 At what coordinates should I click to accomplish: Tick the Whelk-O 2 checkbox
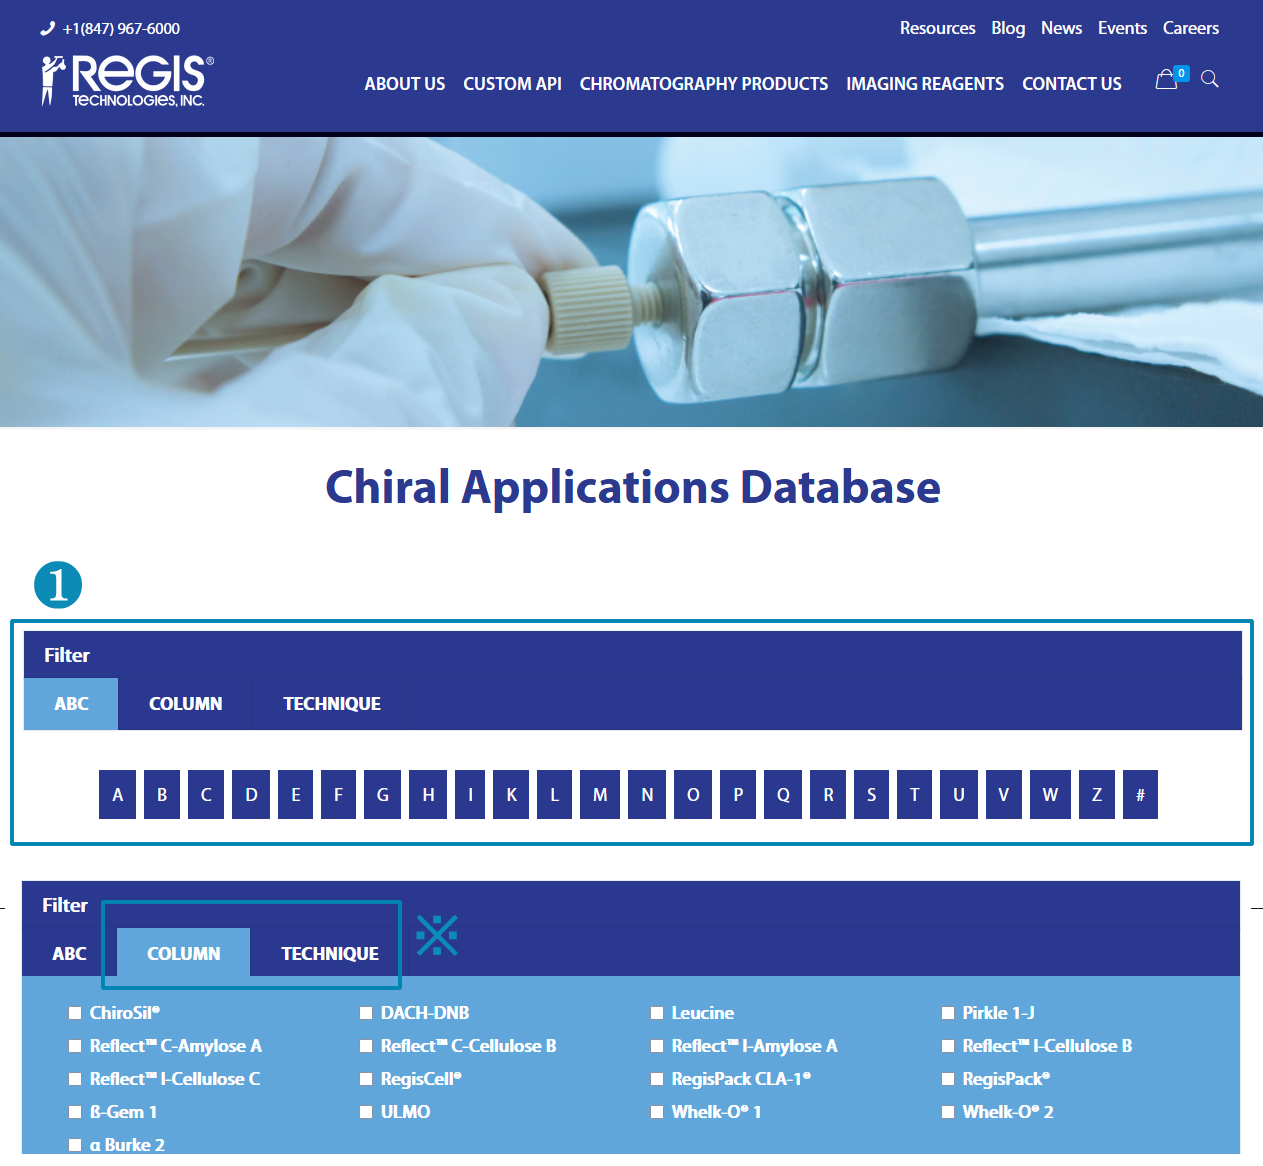coord(948,1112)
